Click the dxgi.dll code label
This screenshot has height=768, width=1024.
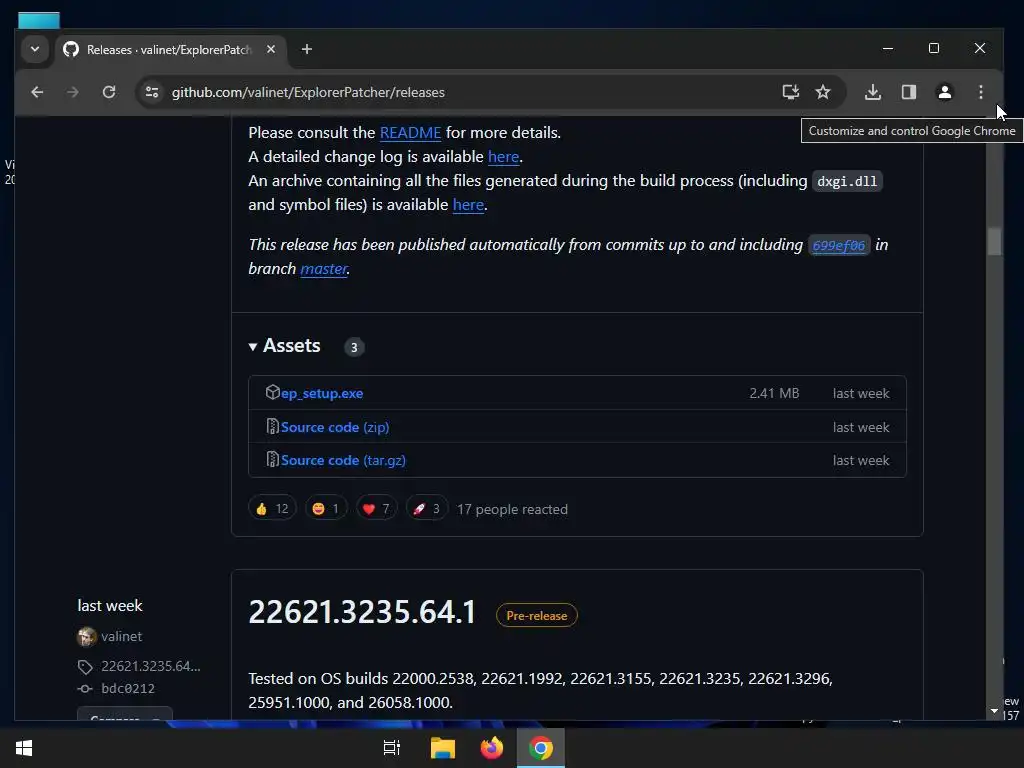(x=847, y=181)
